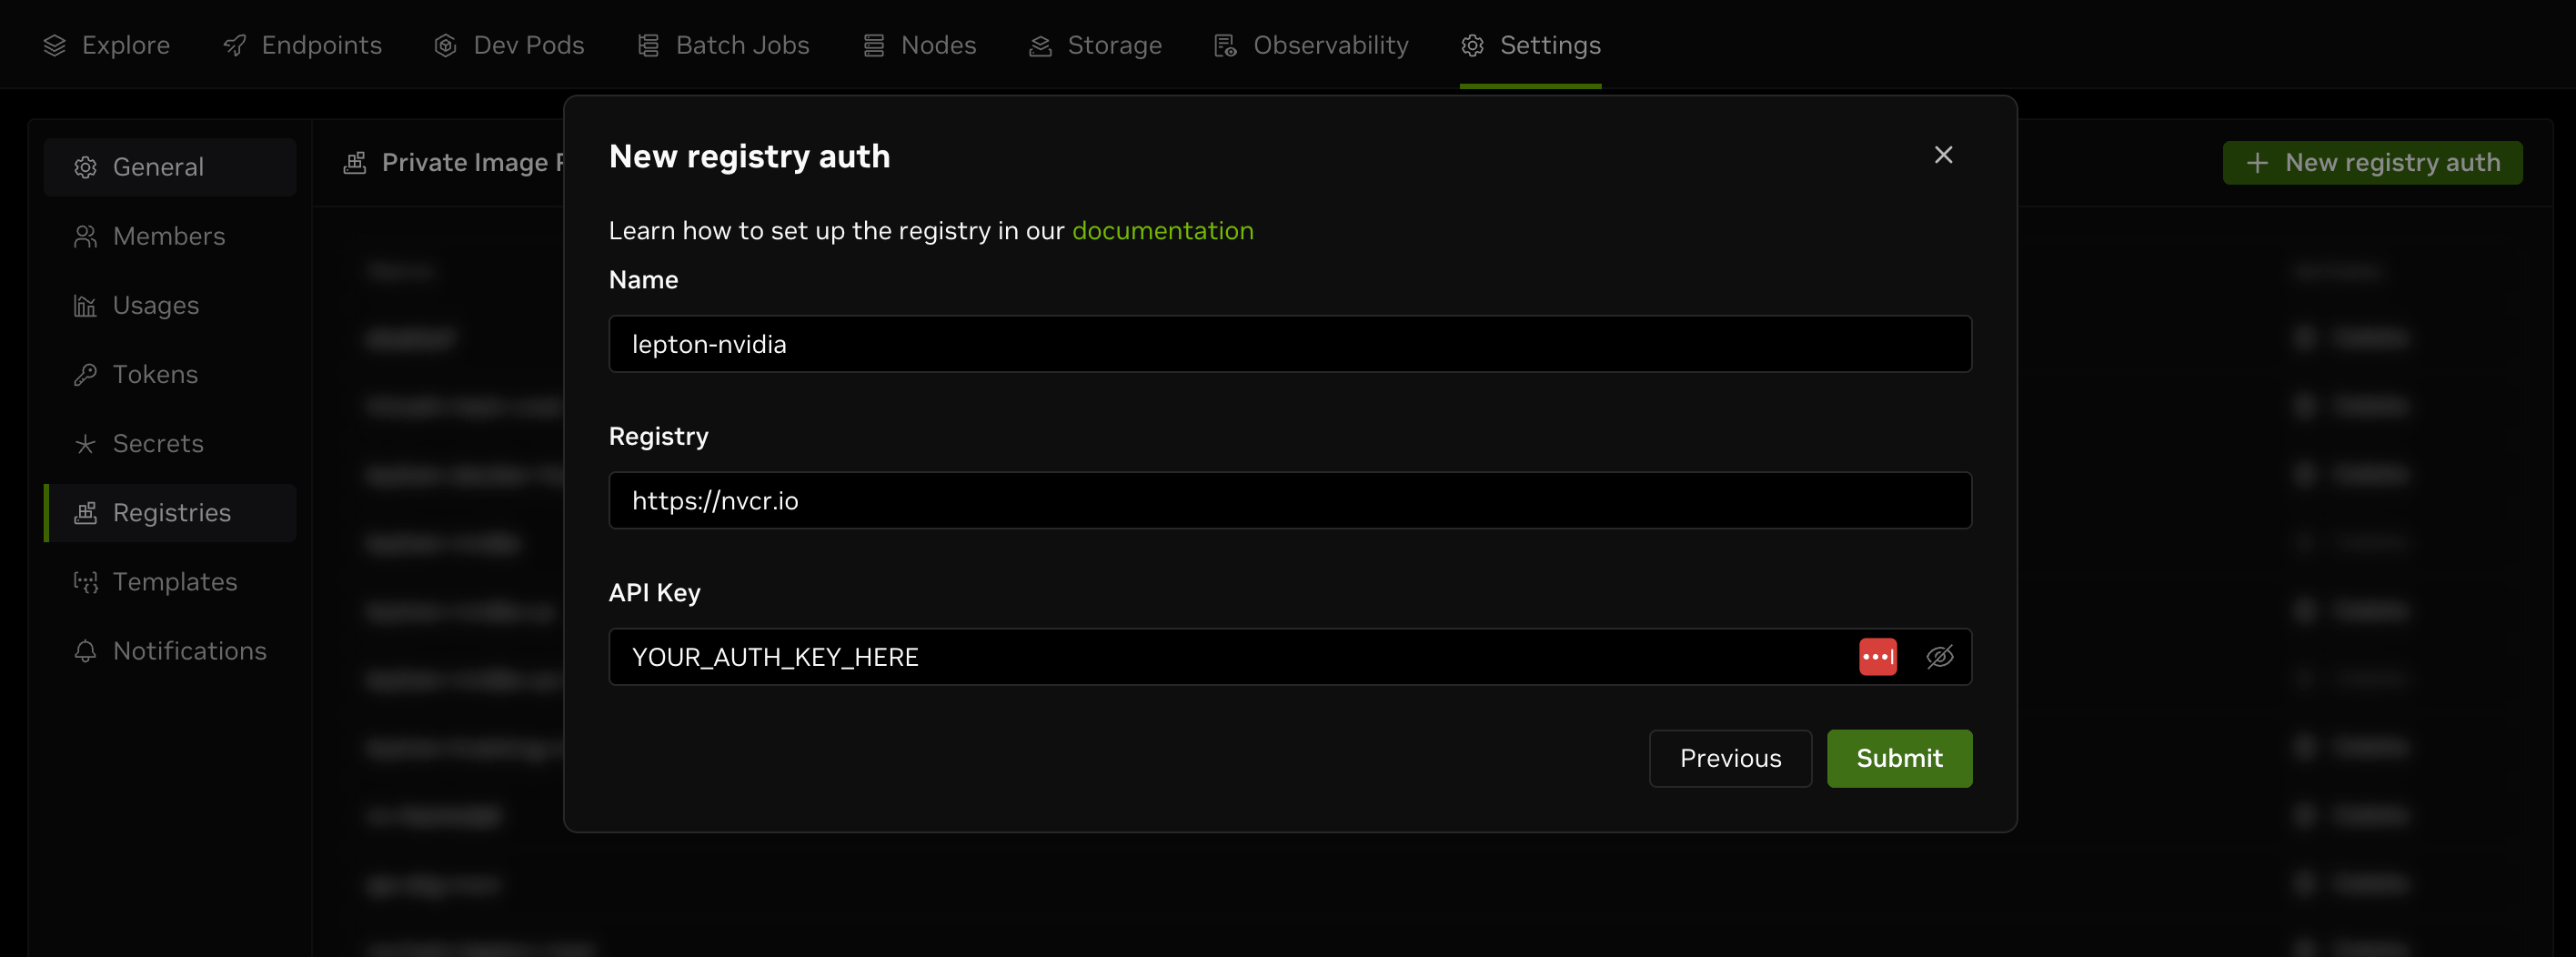The height and width of the screenshot is (957, 2576).
Task: Open the Explore tab
Action: click(x=106, y=45)
